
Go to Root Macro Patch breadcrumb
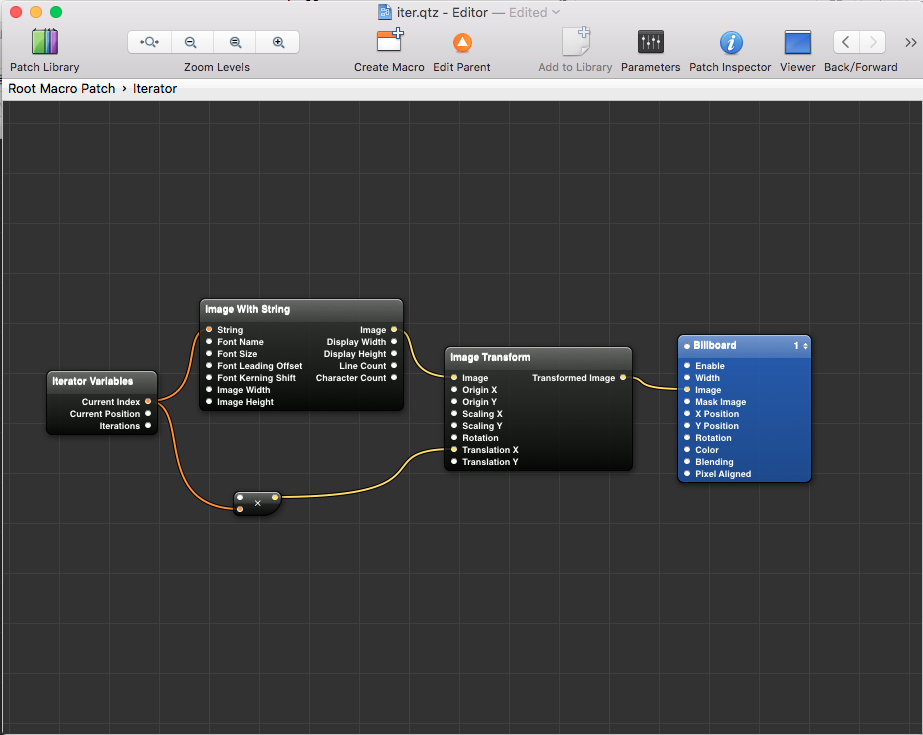(x=62, y=89)
